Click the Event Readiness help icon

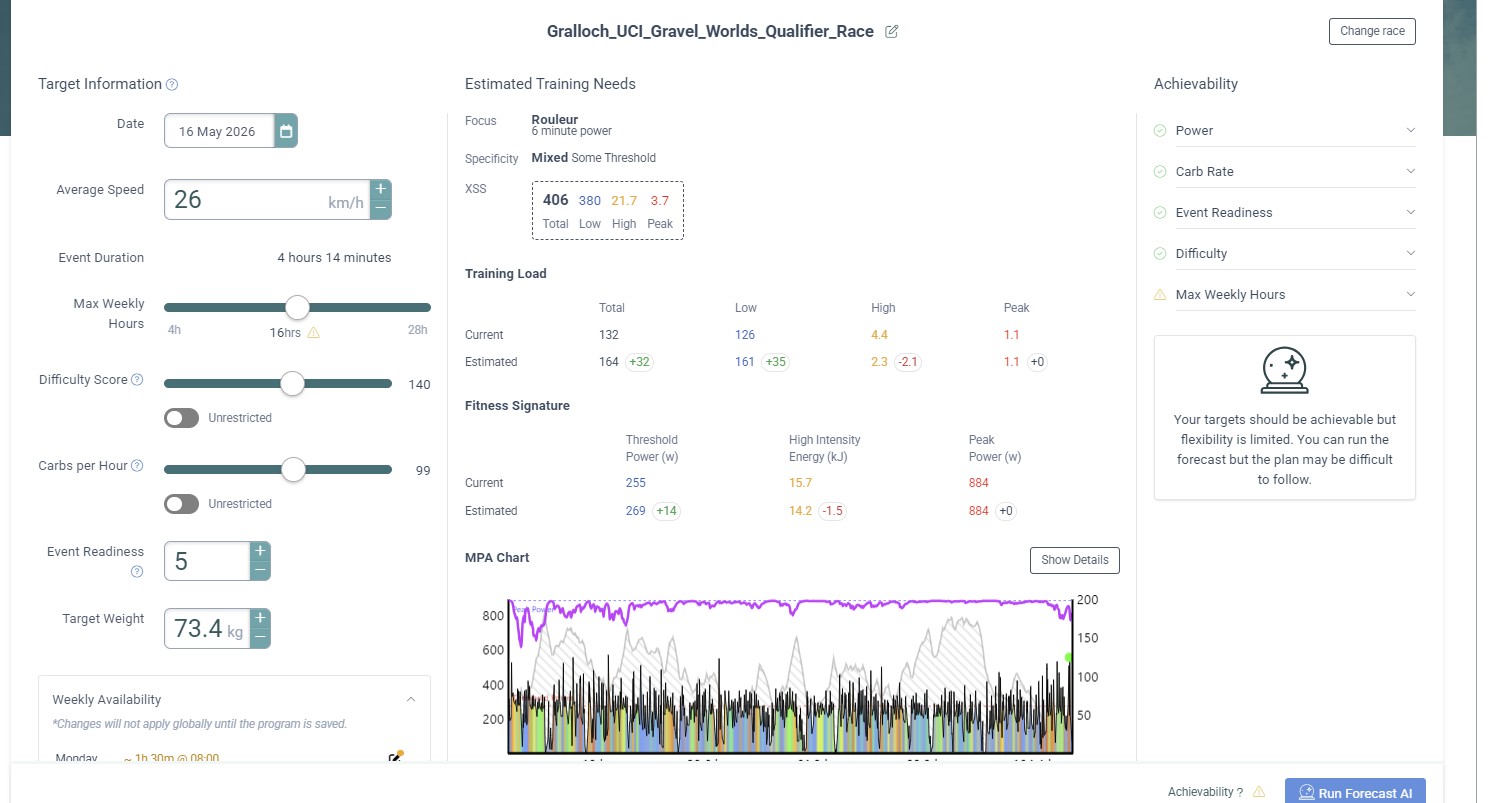click(137, 572)
